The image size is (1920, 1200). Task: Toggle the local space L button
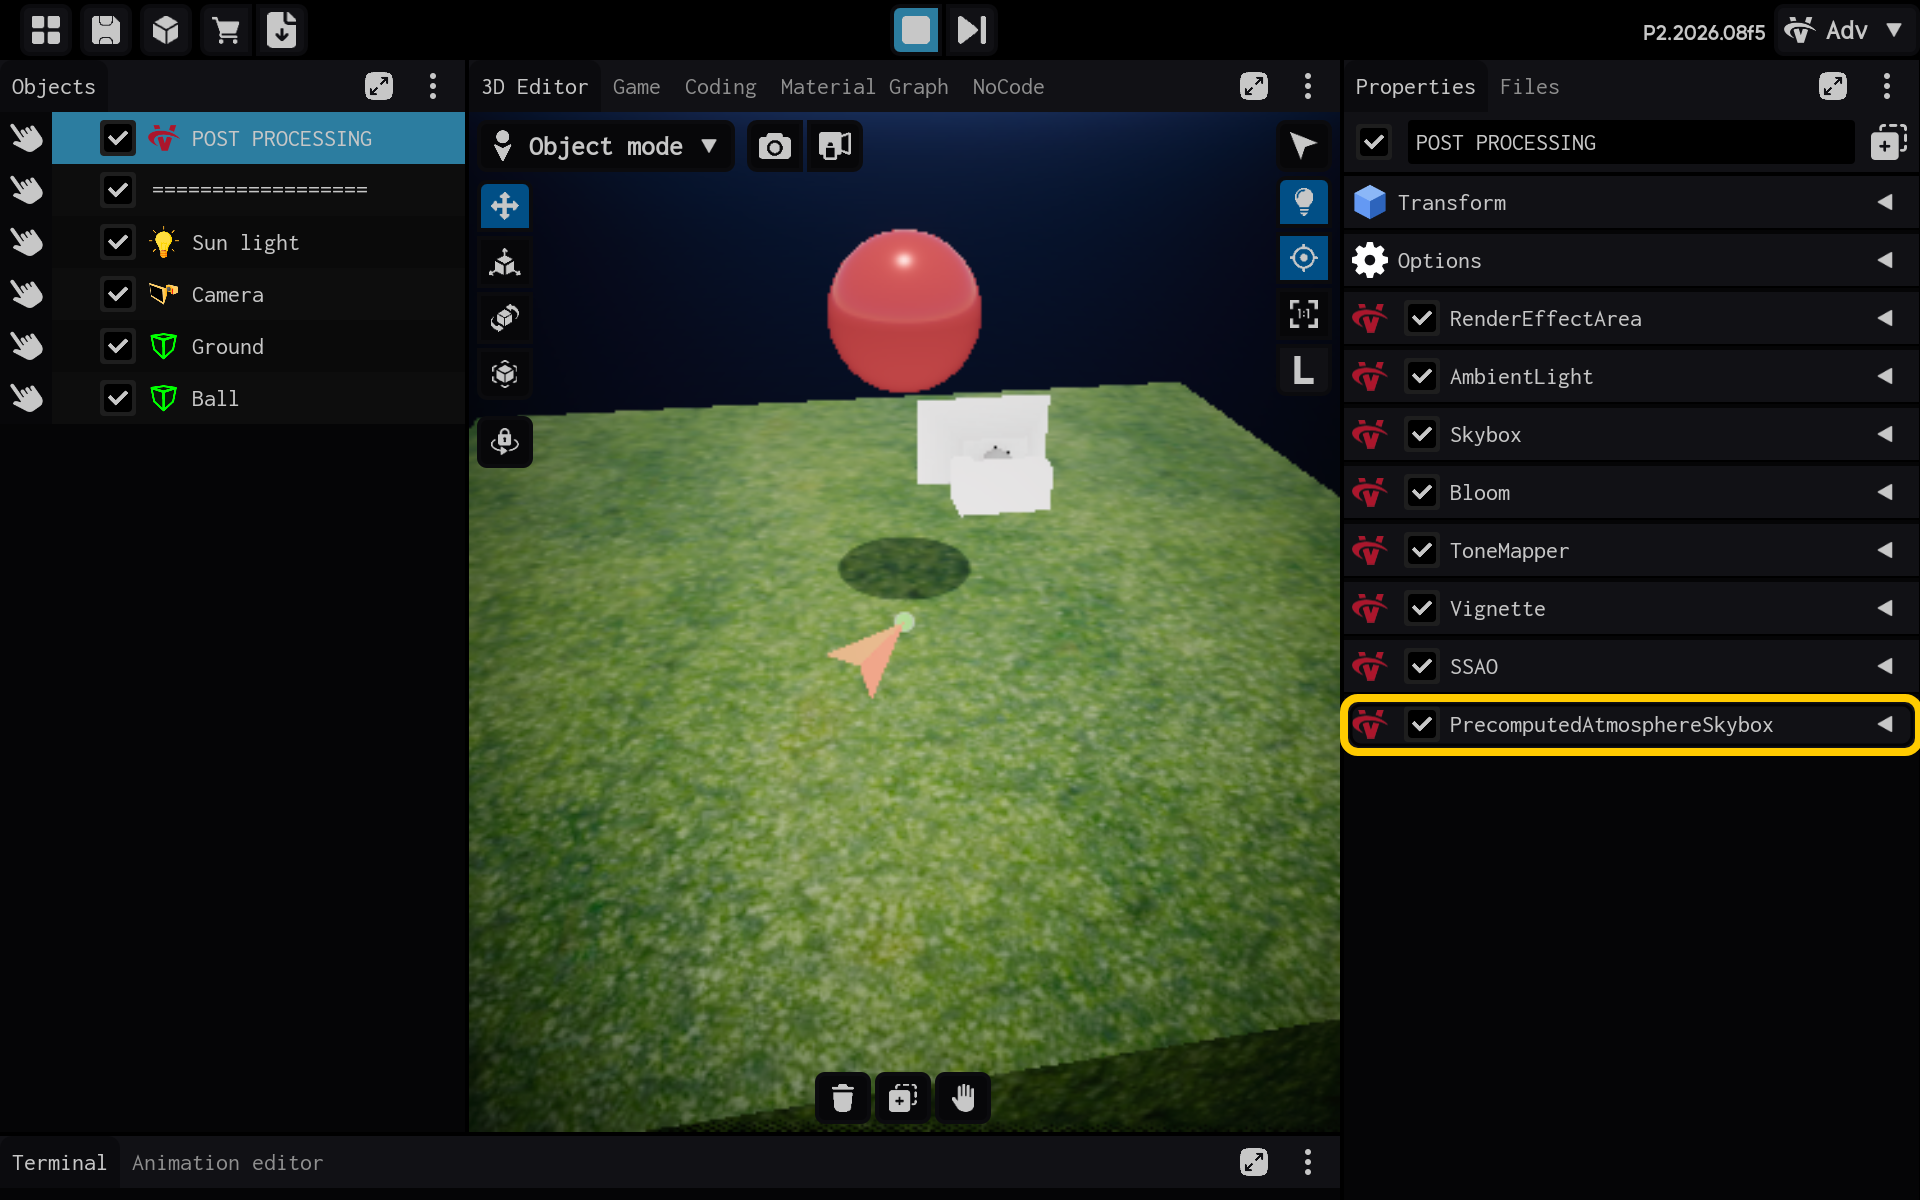[1304, 370]
